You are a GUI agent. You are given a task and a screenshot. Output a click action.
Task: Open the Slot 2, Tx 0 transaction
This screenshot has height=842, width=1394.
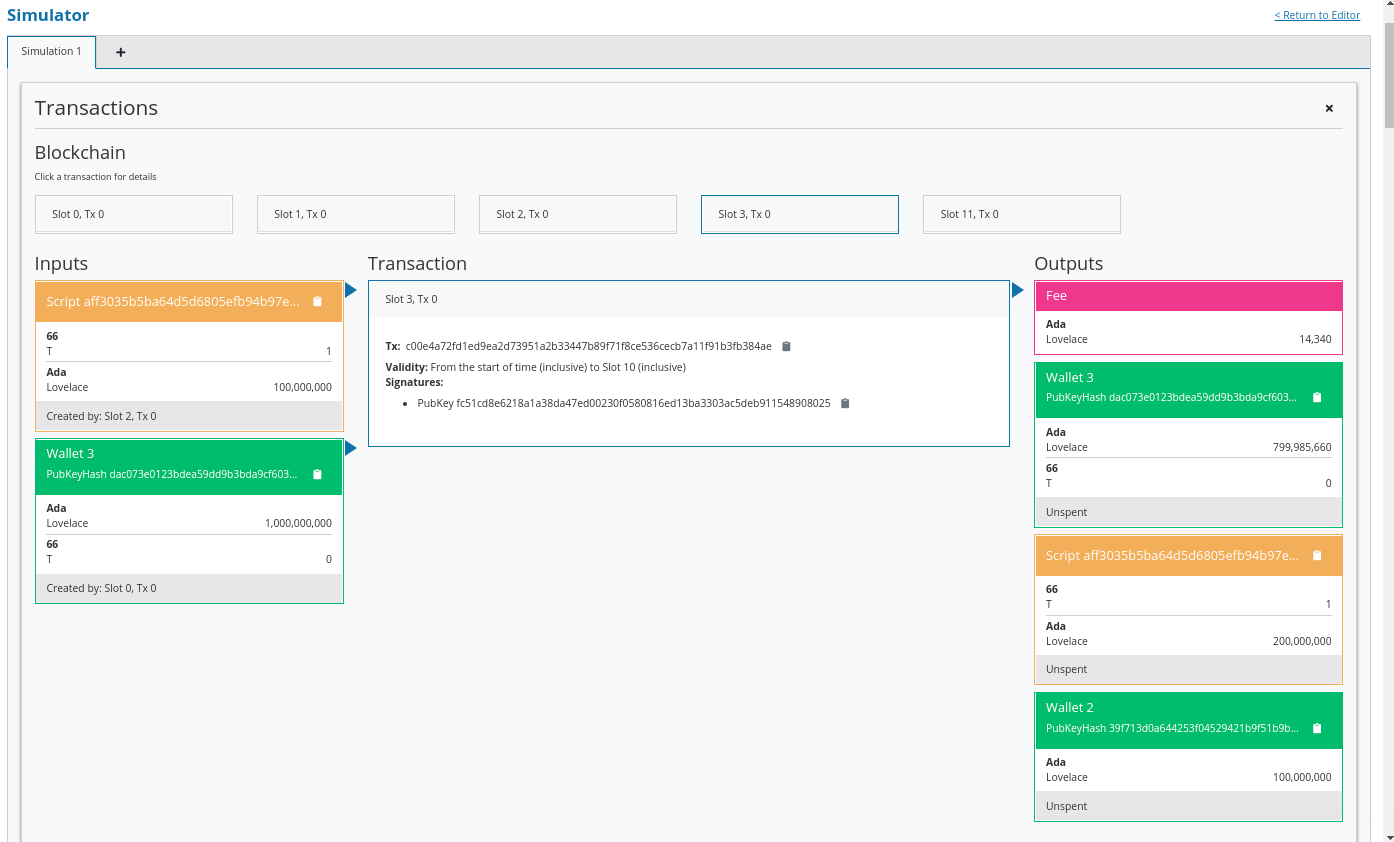[578, 214]
